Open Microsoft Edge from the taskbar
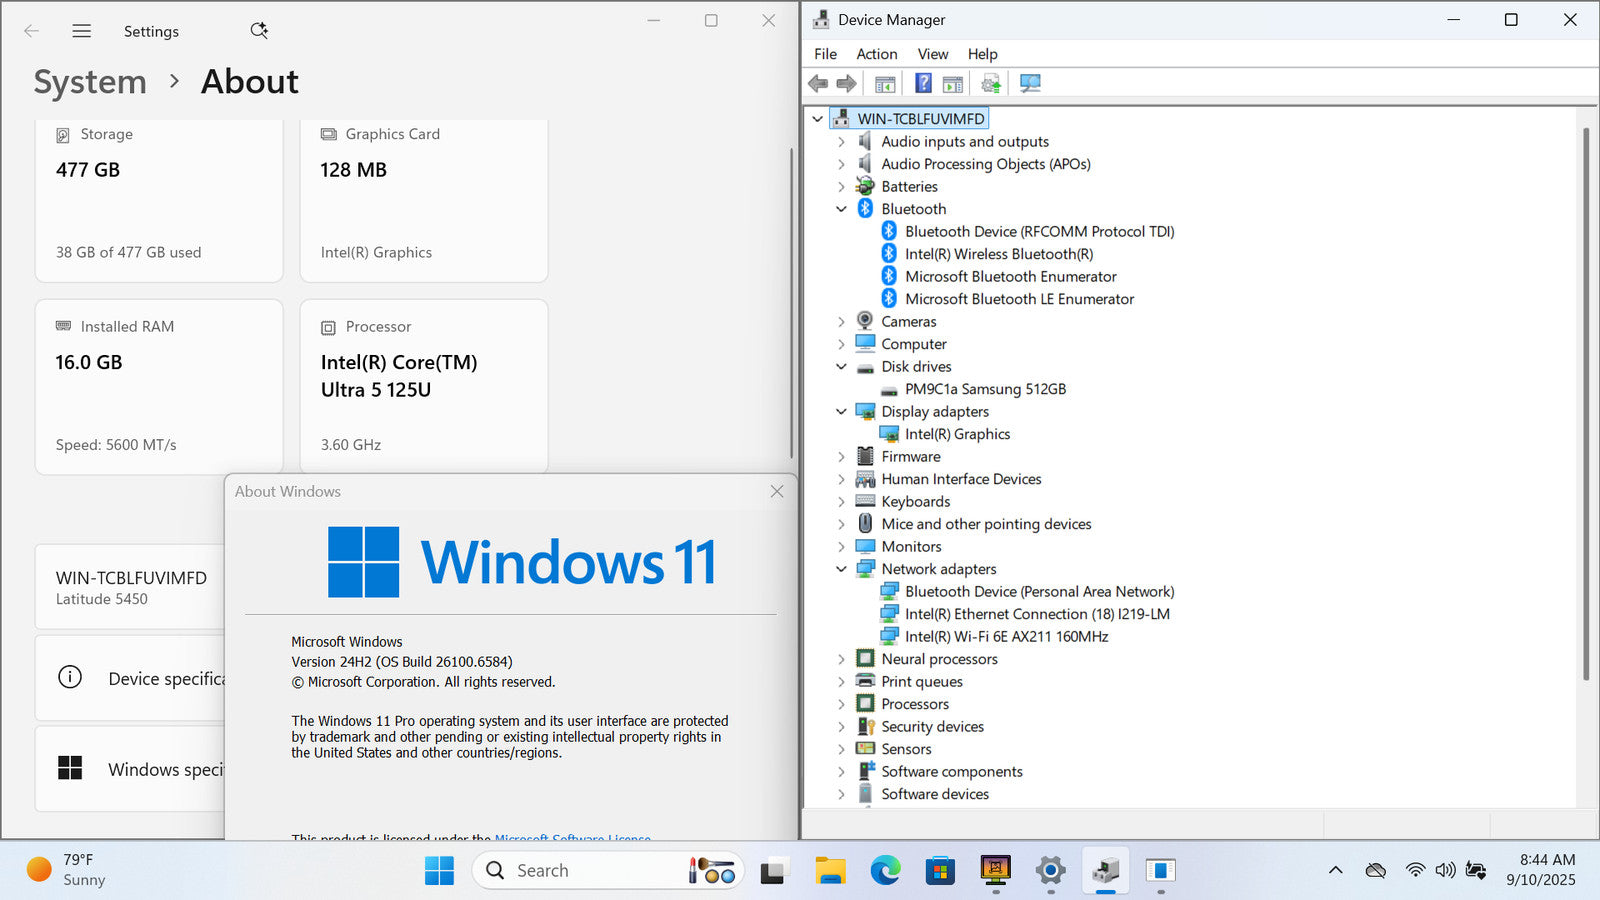The image size is (1600, 900). pos(885,871)
